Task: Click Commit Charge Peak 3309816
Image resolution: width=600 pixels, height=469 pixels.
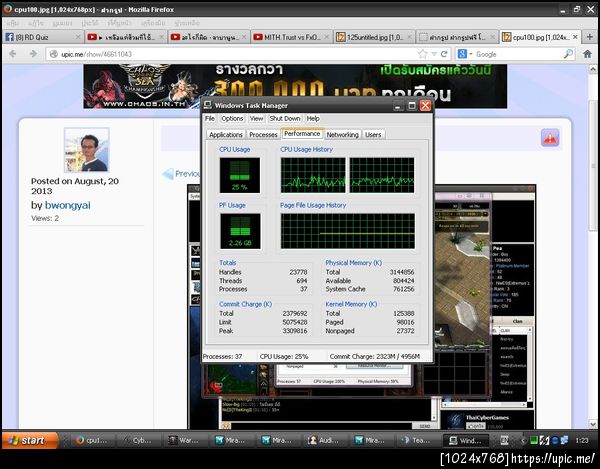Action: pyautogui.click(x=295, y=331)
